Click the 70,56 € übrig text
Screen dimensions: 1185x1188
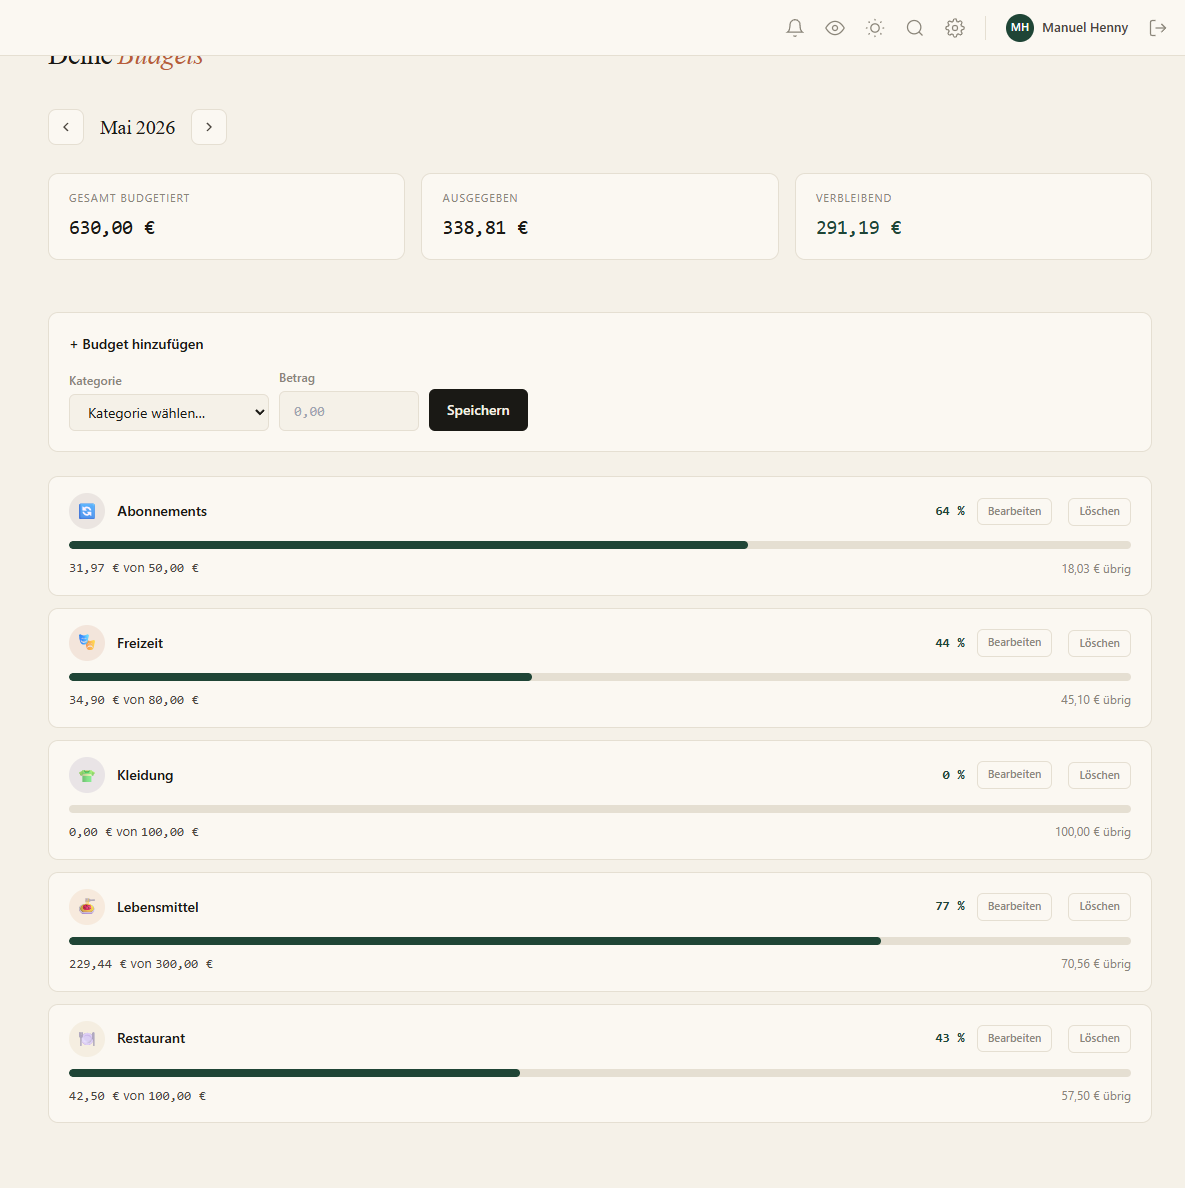[x=1096, y=964]
